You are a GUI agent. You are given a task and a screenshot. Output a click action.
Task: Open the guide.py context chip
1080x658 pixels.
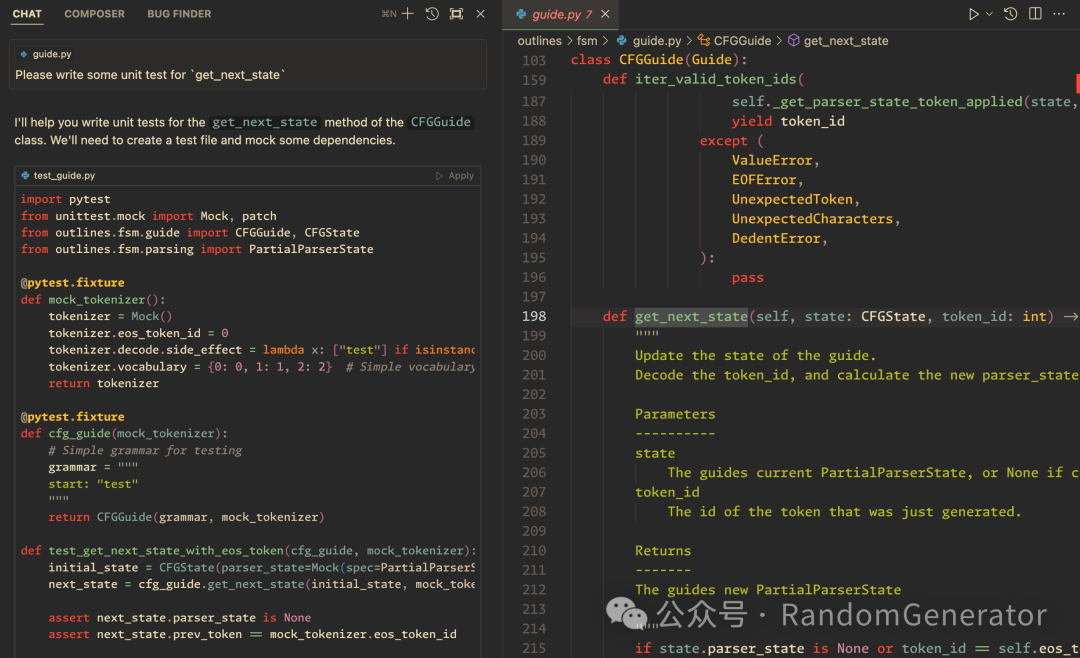coord(46,54)
